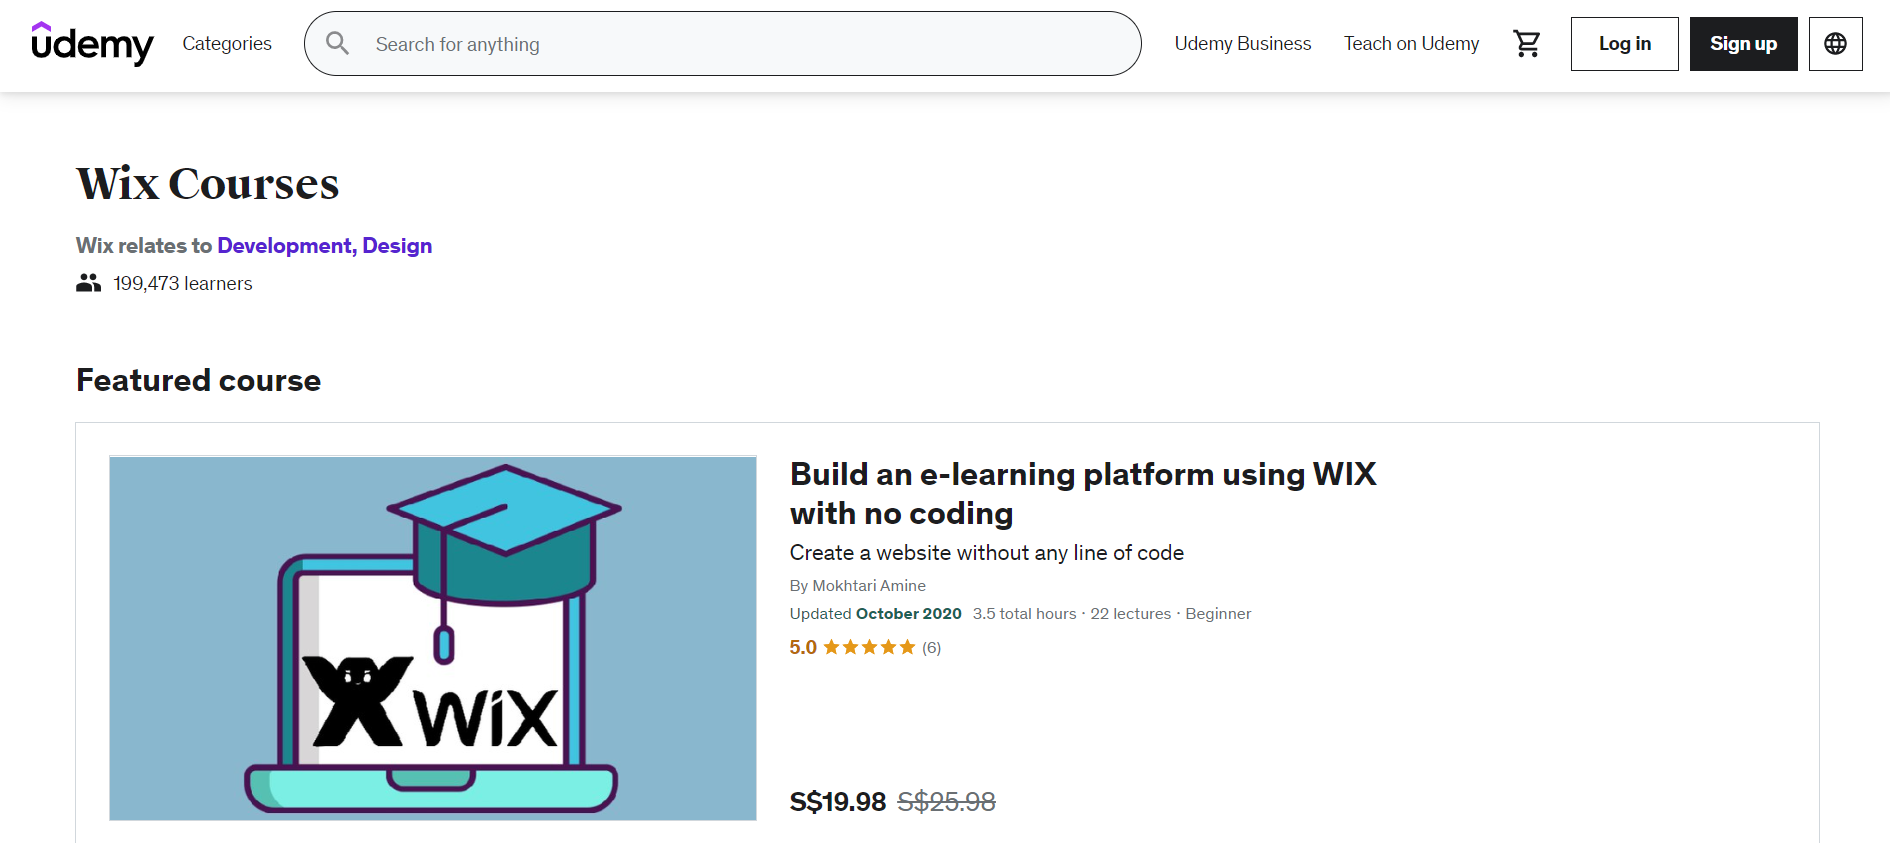Click the Sign up button
Image resolution: width=1890 pixels, height=843 pixels.
pos(1743,44)
